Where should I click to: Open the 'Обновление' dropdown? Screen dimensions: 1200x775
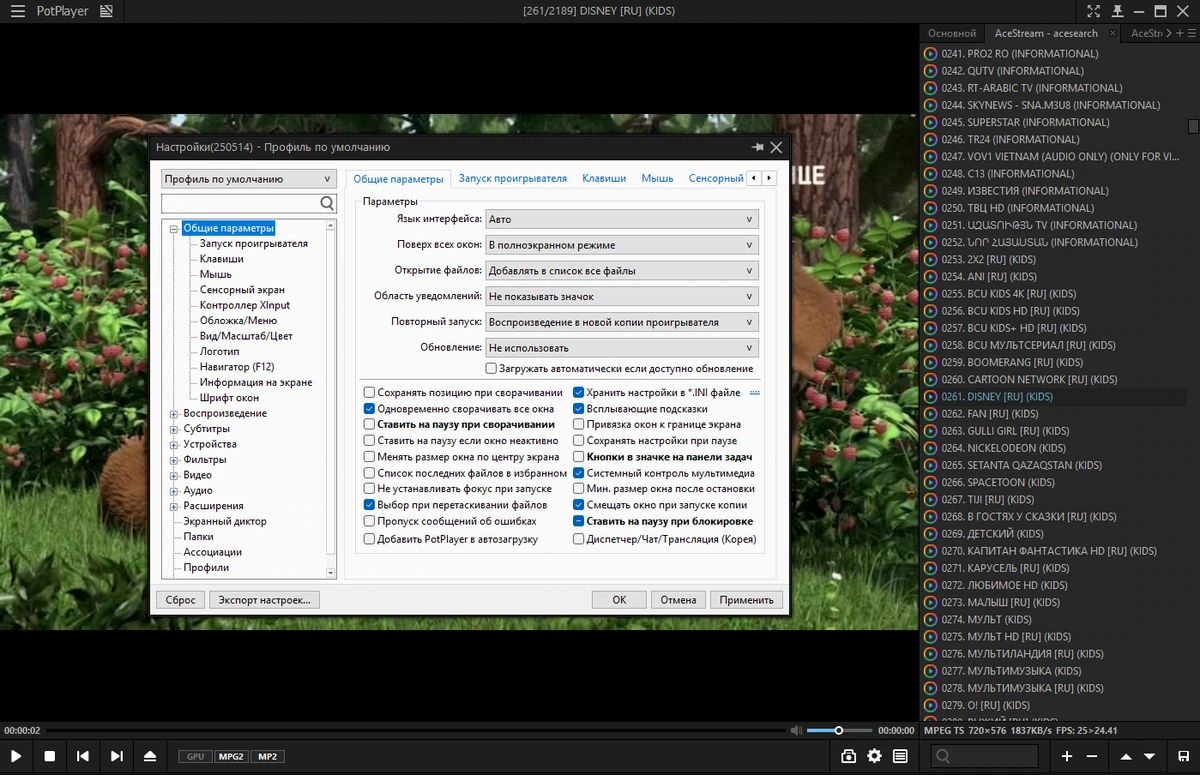[622, 348]
